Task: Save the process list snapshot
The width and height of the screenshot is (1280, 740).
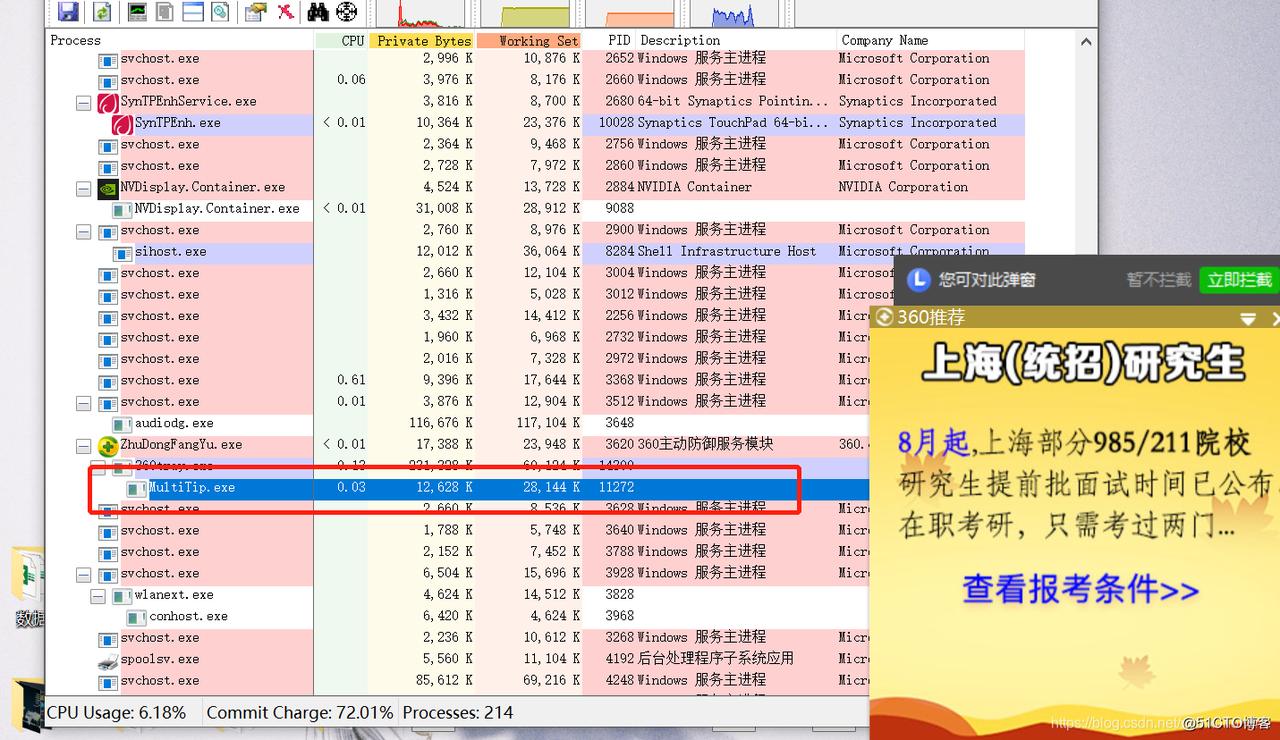Action: [68, 12]
